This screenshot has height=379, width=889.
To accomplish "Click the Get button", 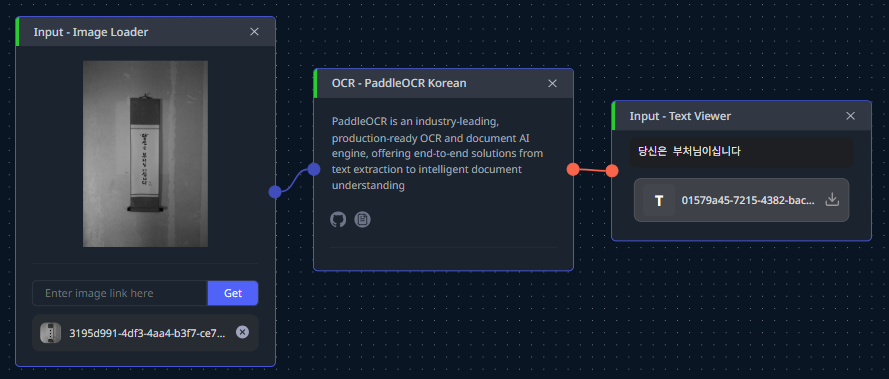I will (x=233, y=293).
